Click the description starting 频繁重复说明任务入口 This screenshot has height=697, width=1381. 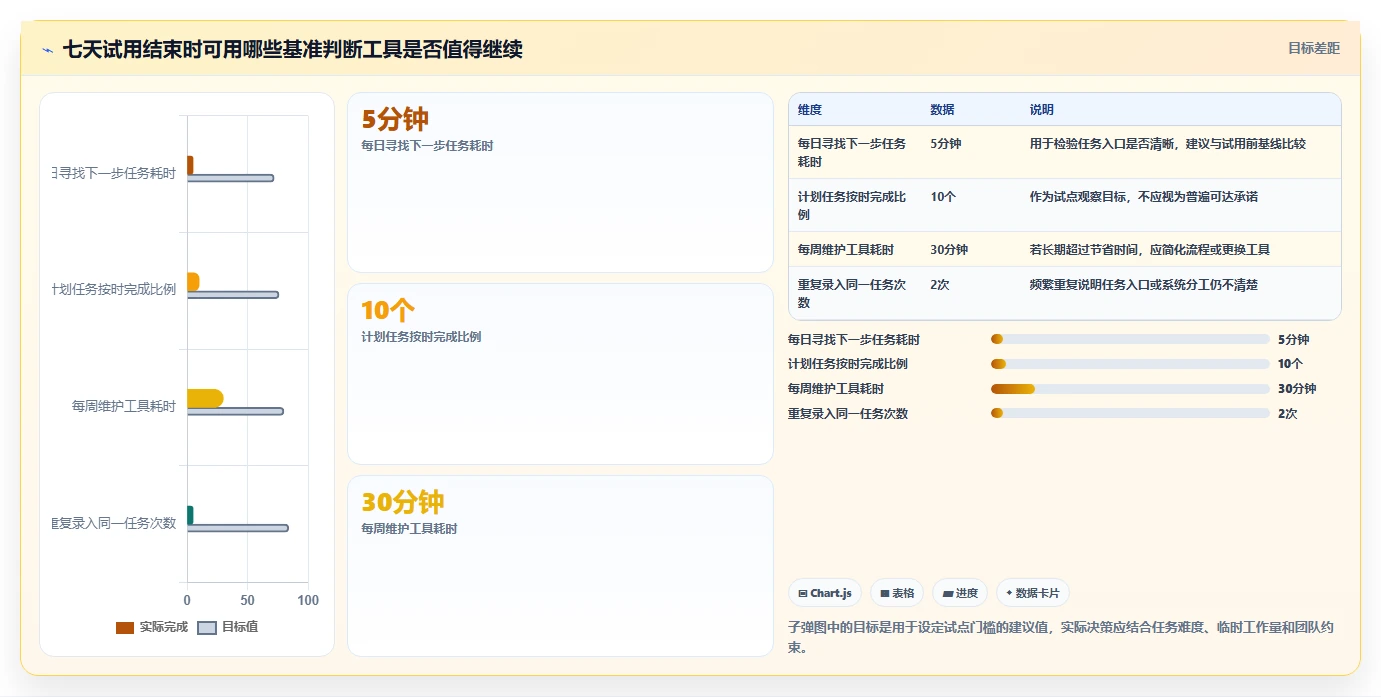1144,285
